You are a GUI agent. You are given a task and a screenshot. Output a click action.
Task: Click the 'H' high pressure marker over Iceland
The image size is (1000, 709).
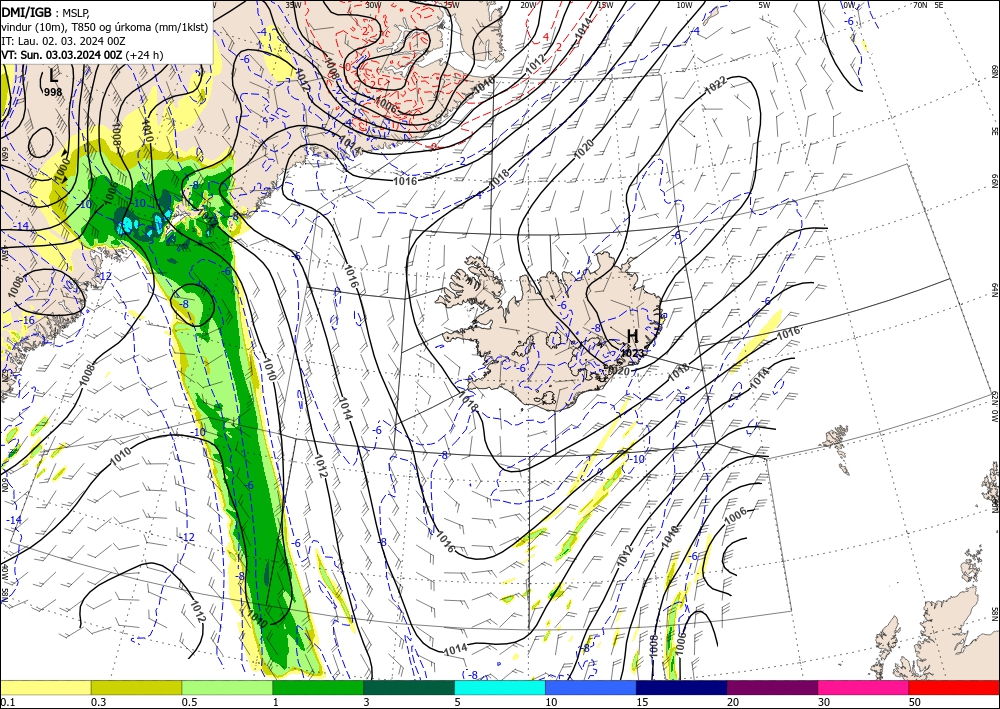tap(632, 336)
